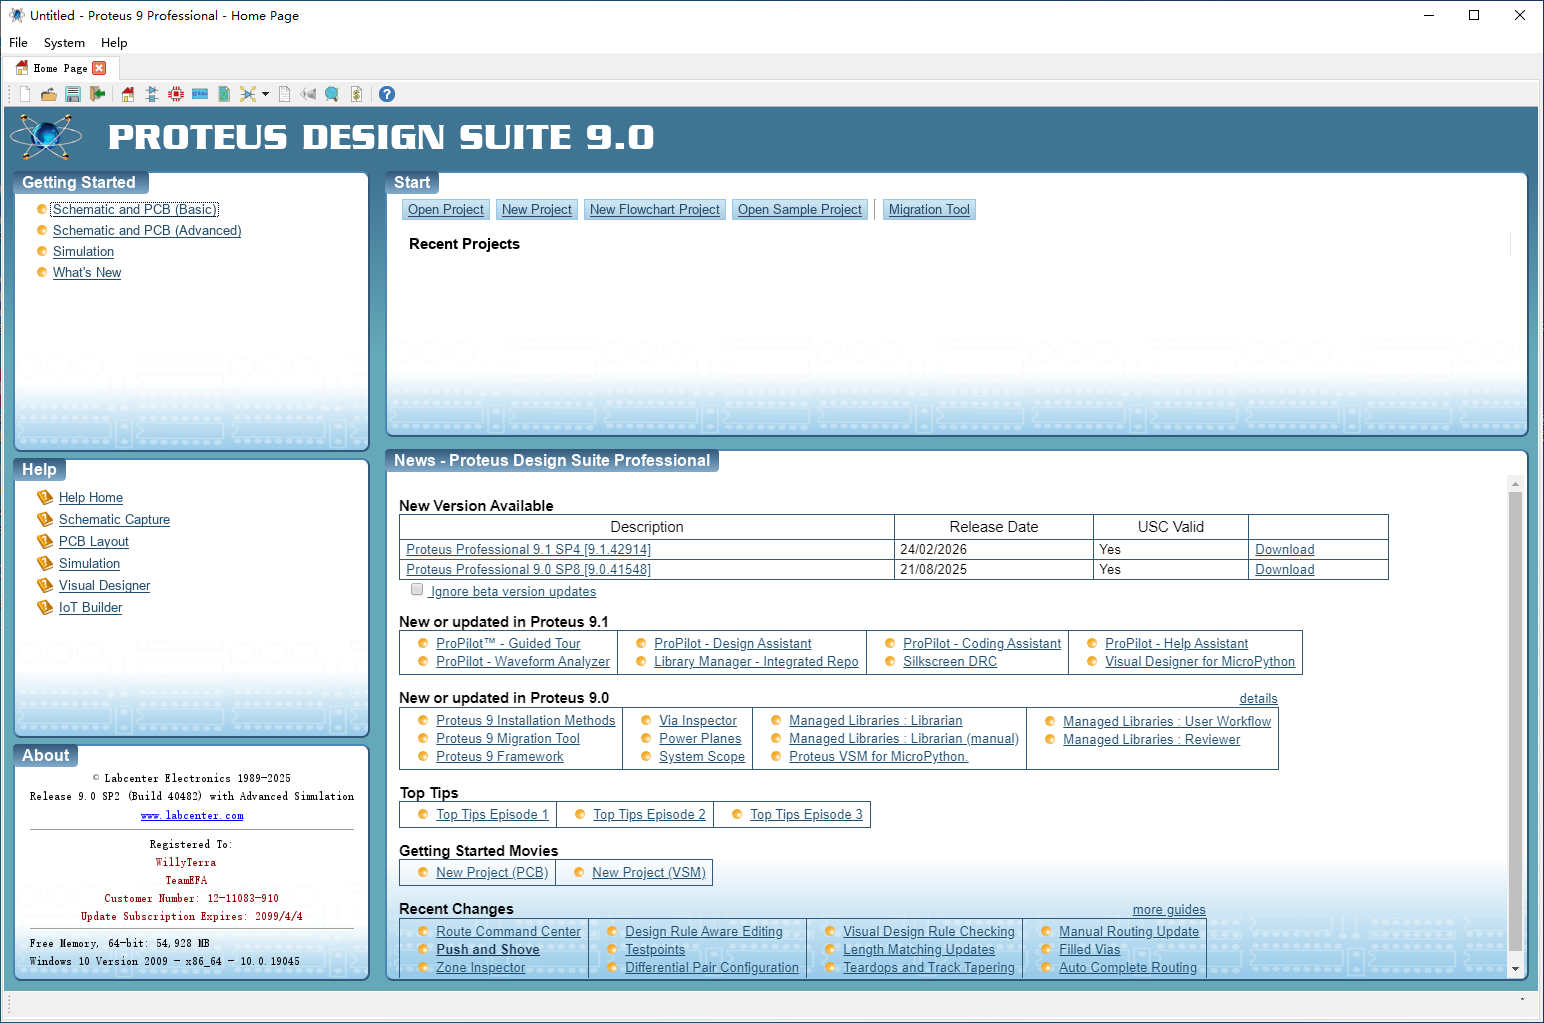This screenshot has height=1023, width=1544.
Task: Click the book icon beside Visual Designer
Action: point(44,585)
